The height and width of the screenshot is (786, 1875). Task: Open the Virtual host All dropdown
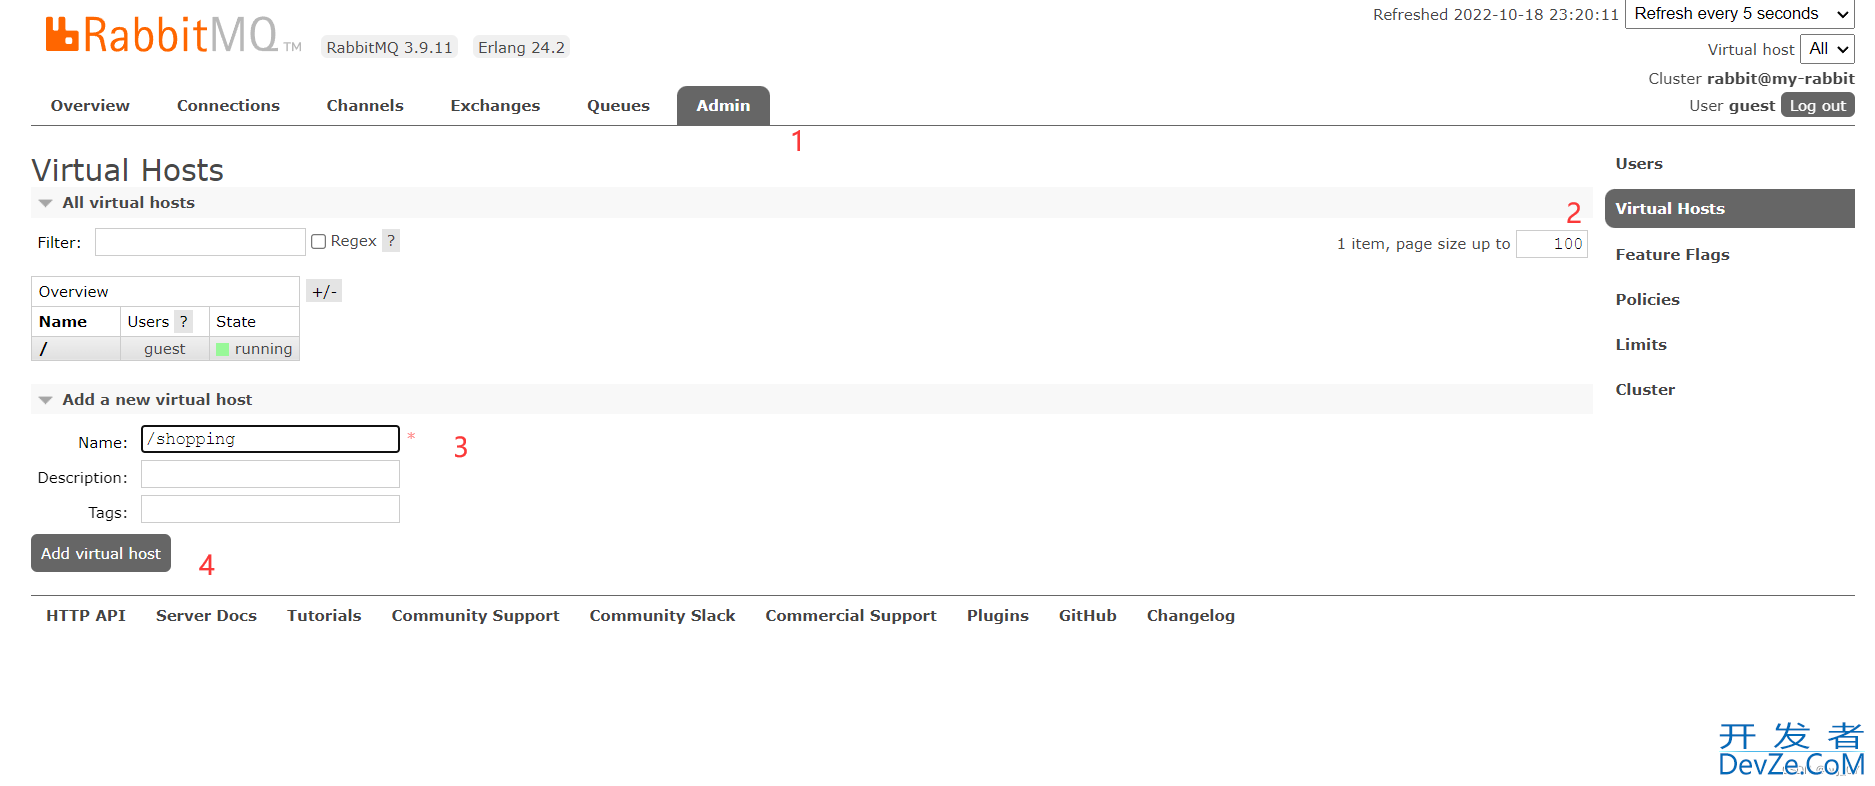pos(1827,49)
